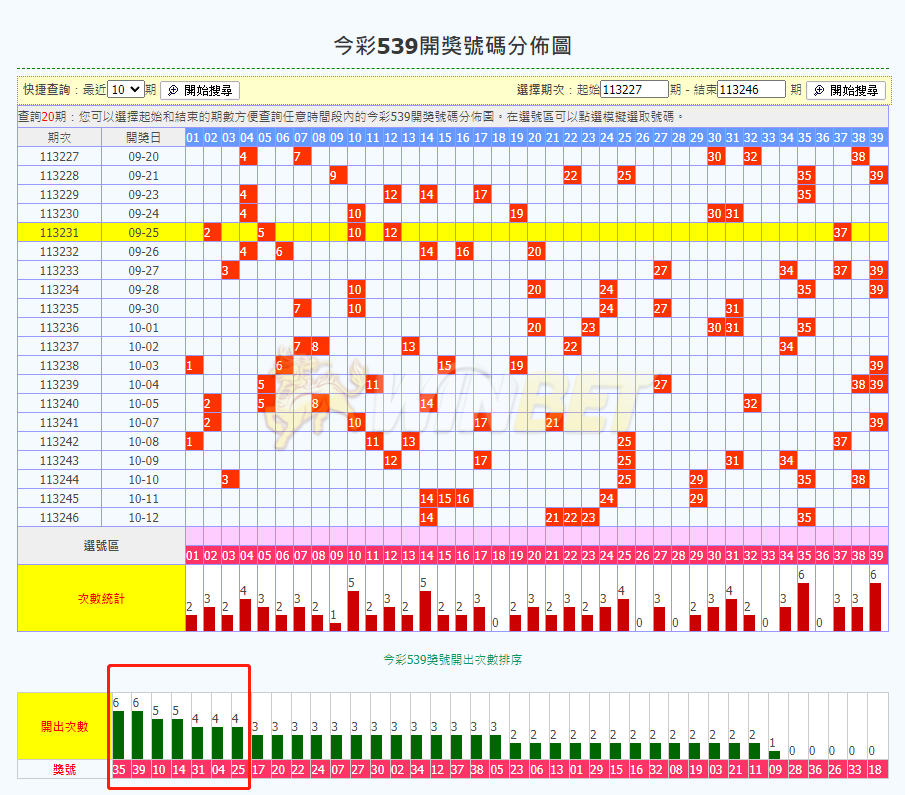Select highlighted period 113231

click(x=59, y=233)
